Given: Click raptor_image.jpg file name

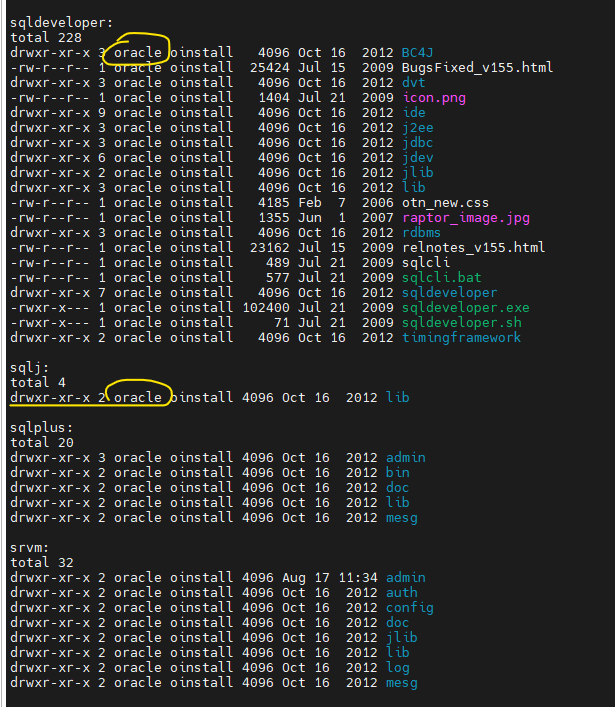Looking at the screenshot, I should point(465,218).
